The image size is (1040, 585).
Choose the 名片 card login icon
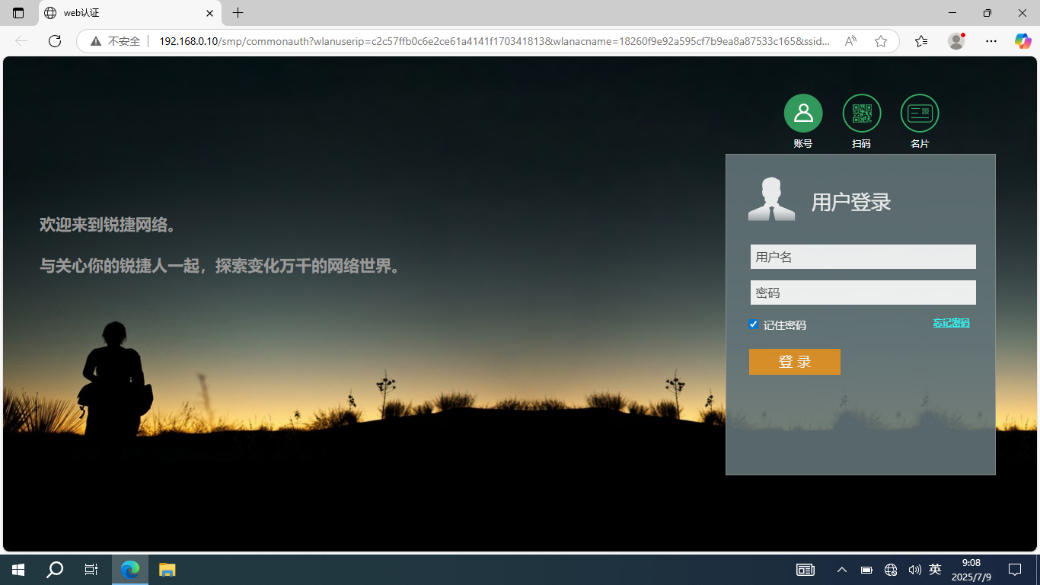click(919, 114)
